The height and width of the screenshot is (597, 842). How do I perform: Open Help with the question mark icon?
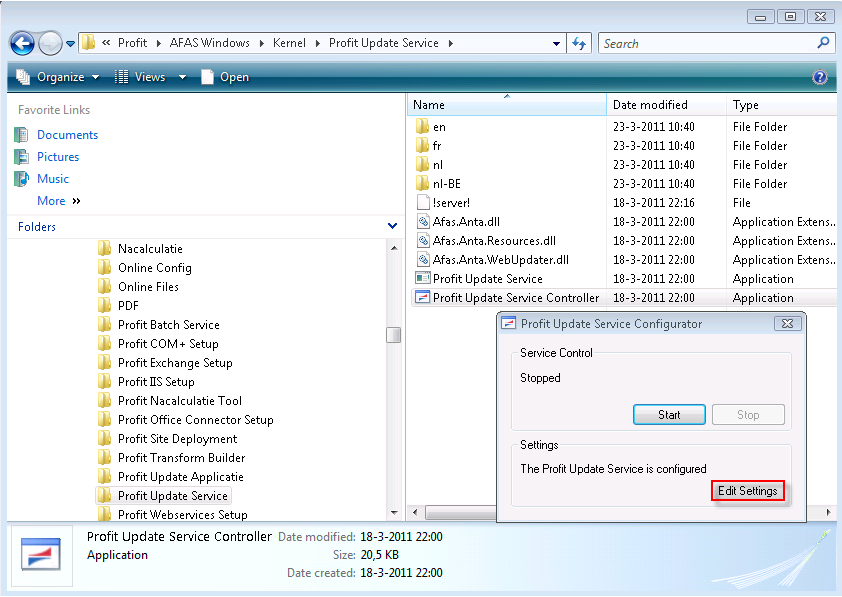click(x=819, y=77)
